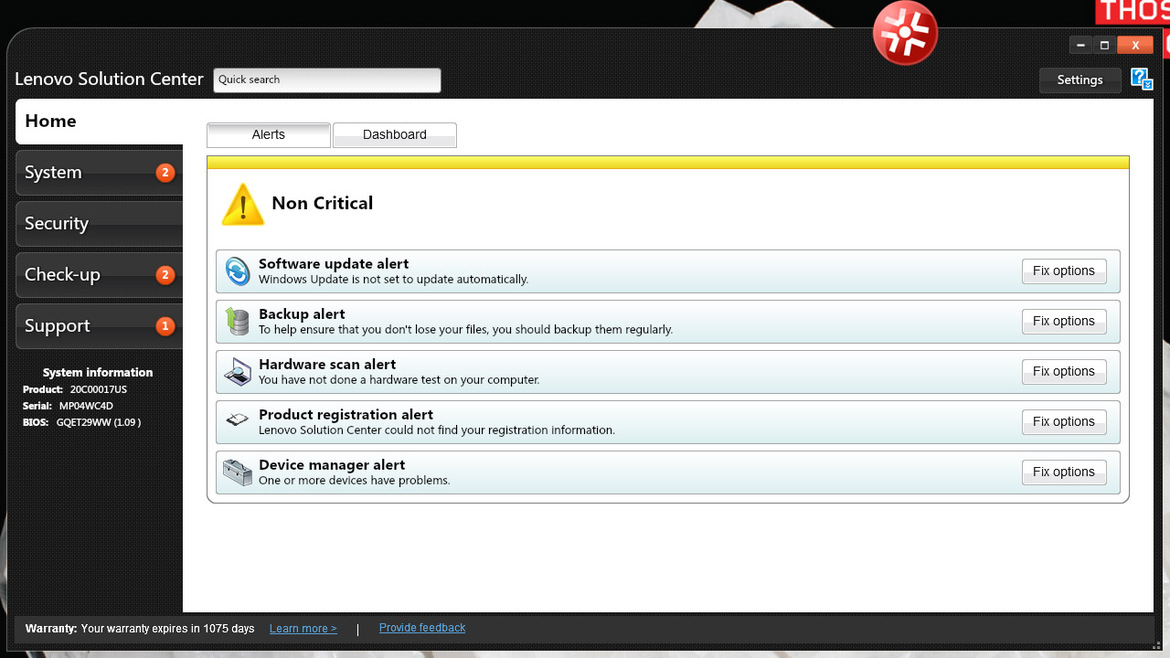This screenshot has width=1170, height=658.
Task: Follow the Learn more warranty link
Action: click(x=303, y=629)
